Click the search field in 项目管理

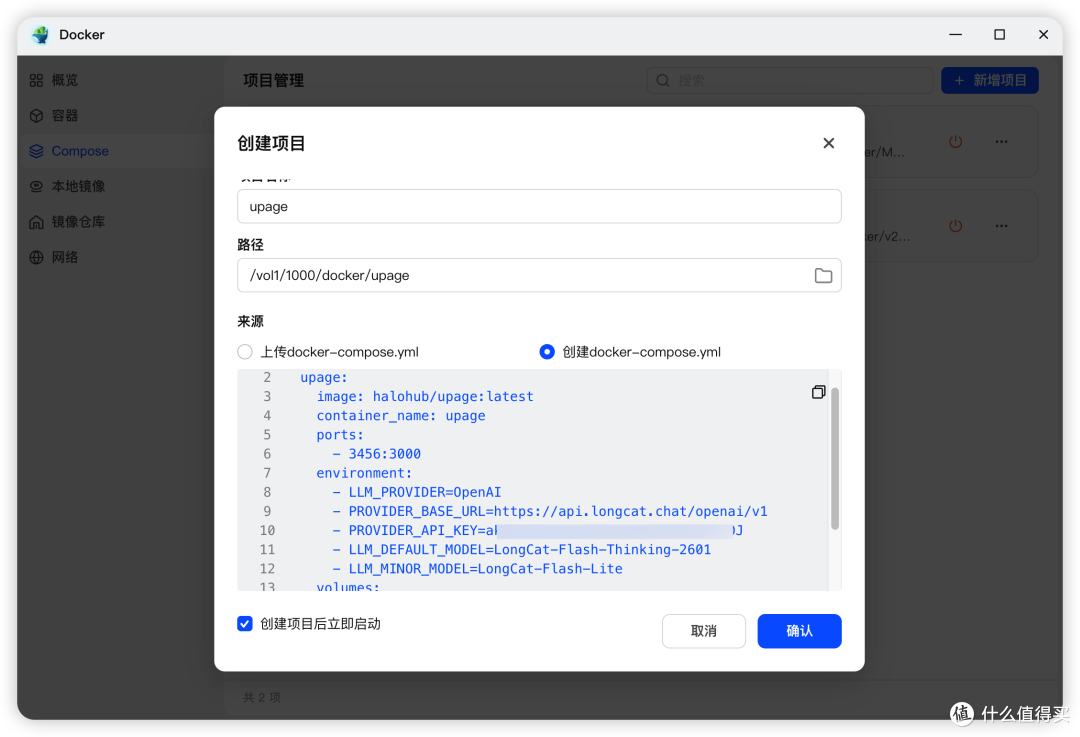coord(790,81)
